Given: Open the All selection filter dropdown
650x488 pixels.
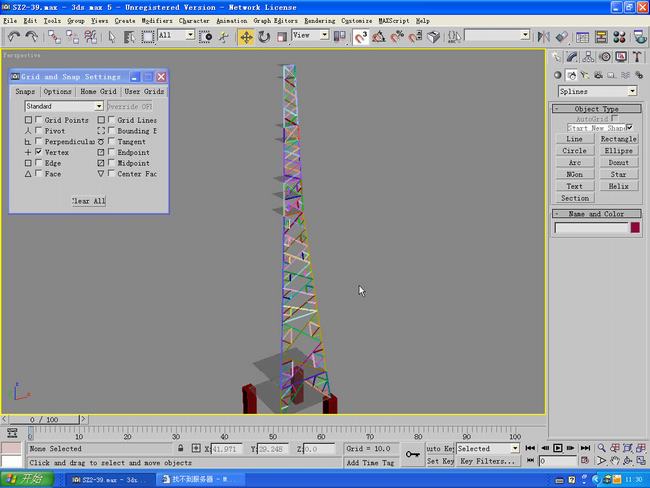Looking at the screenshot, I should (190, 35).
